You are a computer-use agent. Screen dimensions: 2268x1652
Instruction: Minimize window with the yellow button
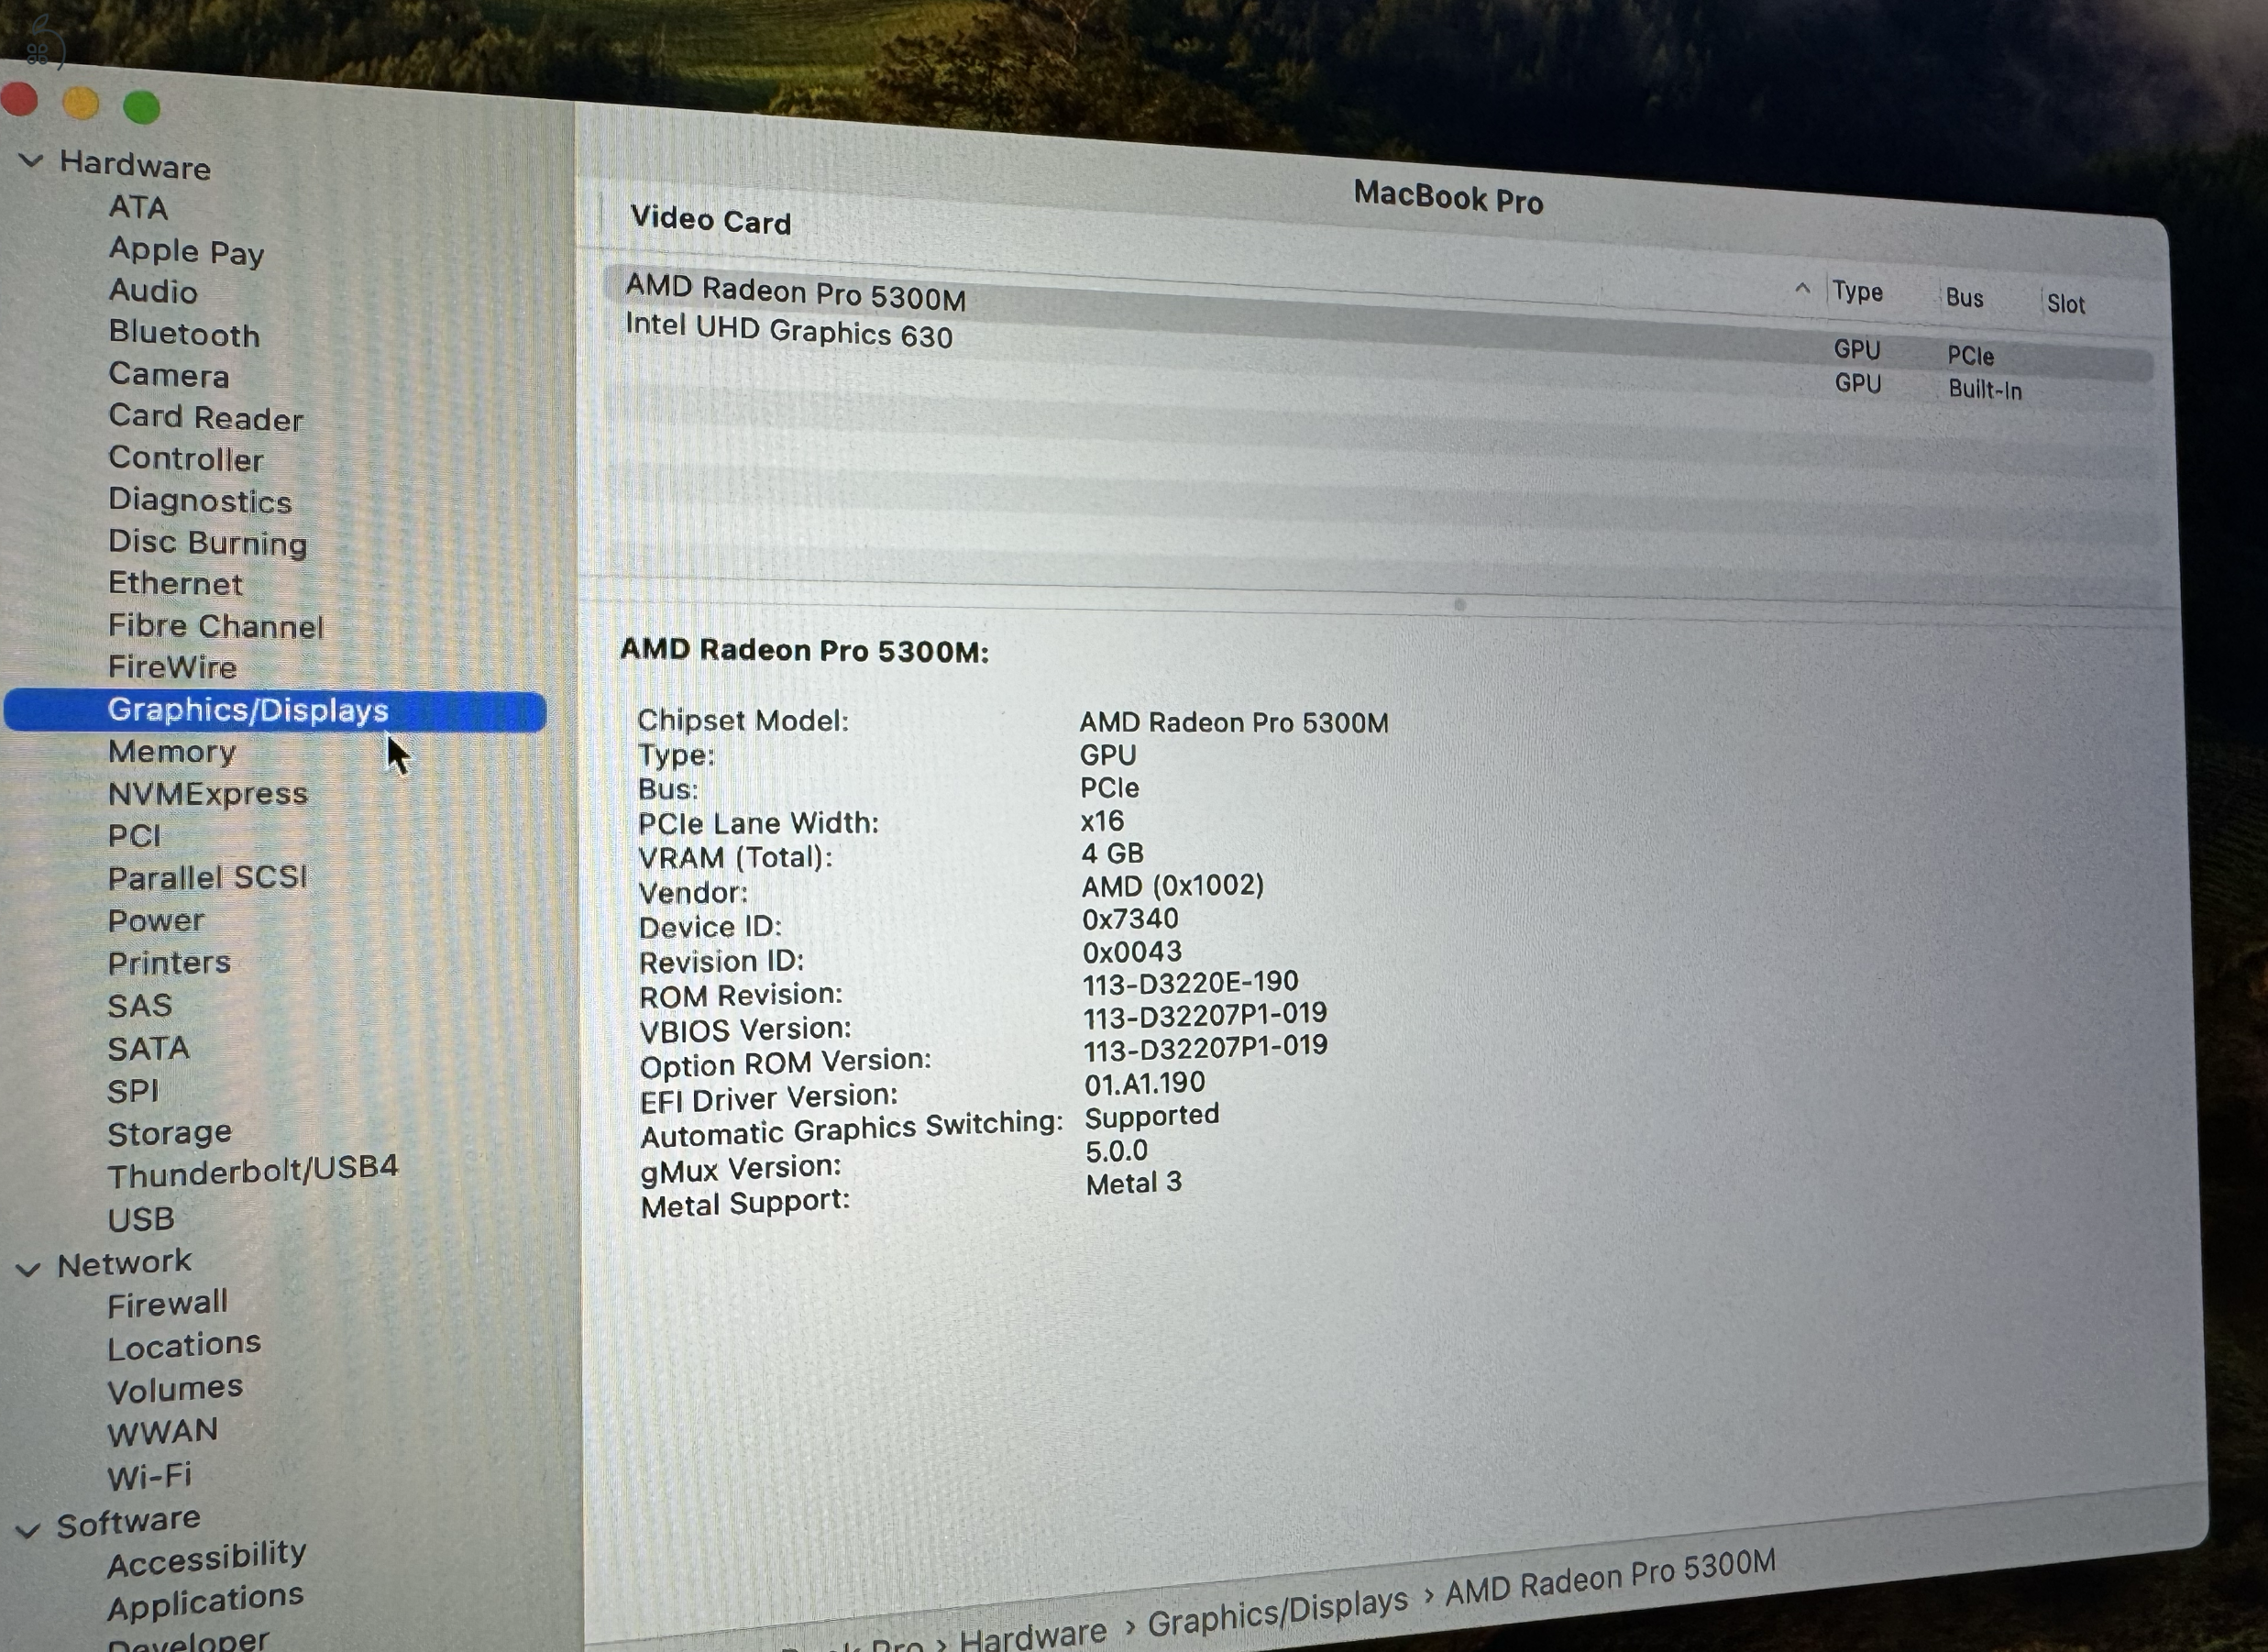pyautogui.click(x=81, y=103)
